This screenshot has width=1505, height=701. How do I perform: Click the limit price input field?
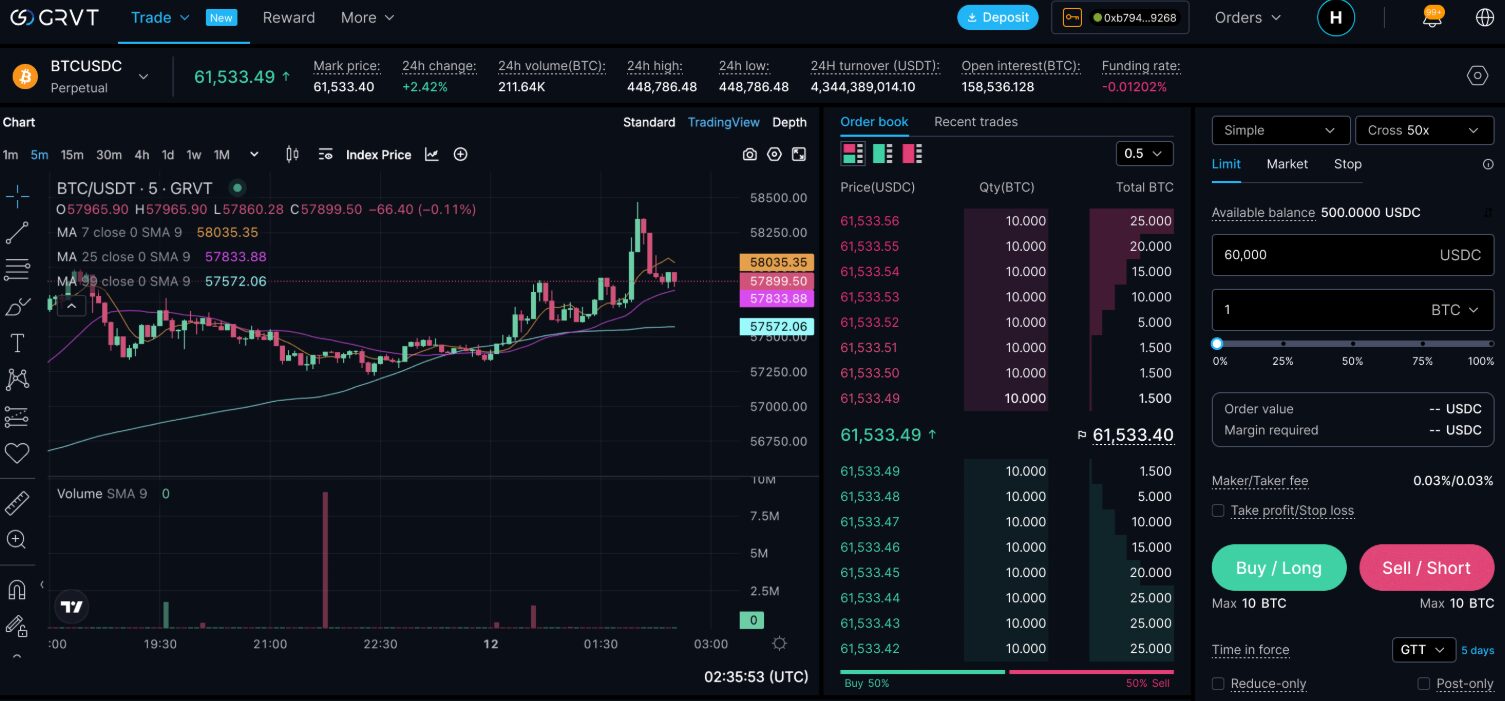point(1353,255)
